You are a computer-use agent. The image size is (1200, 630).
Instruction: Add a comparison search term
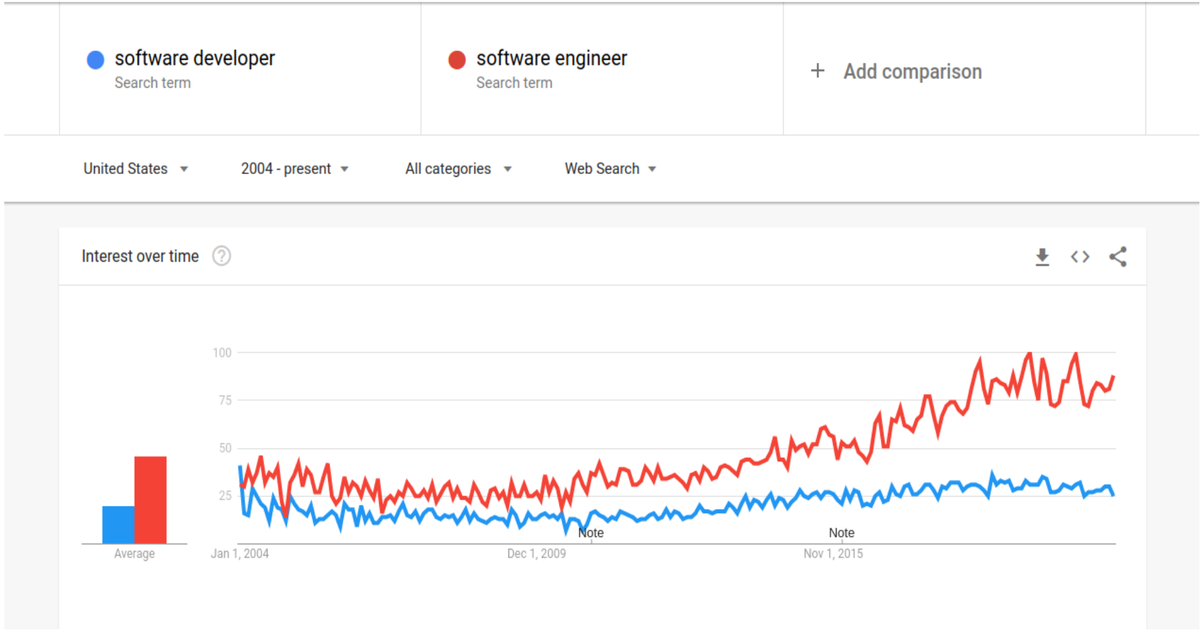point(912,71)
